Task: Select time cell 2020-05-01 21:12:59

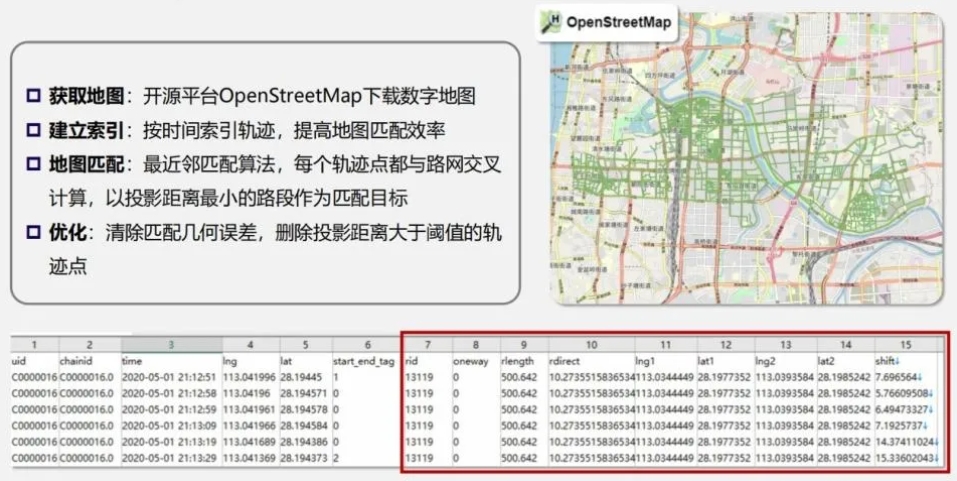Action: [172, 410]
